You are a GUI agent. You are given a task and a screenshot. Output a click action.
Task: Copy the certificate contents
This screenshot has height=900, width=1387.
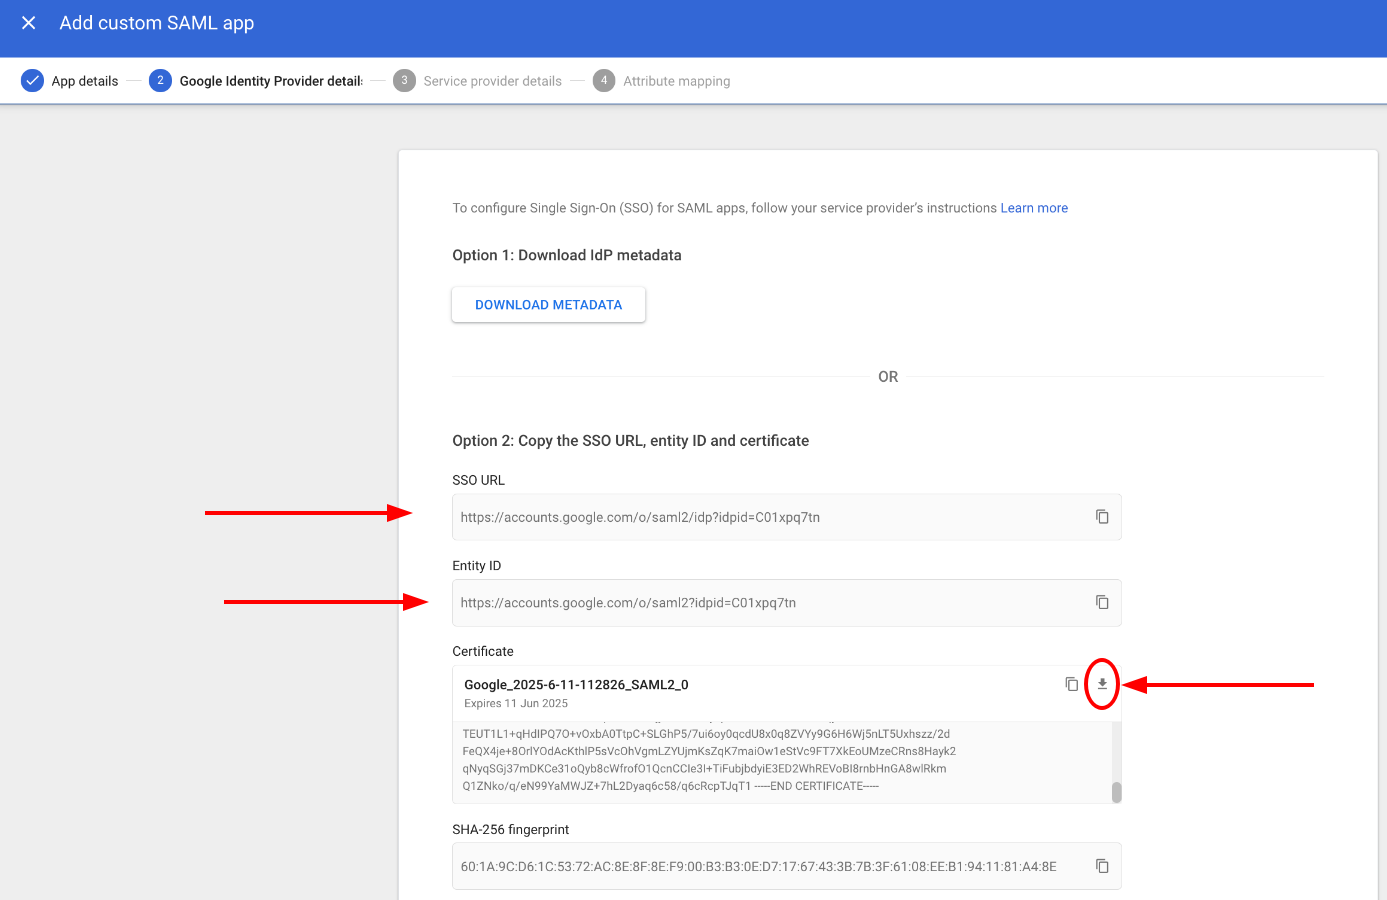click(1071, 684)
